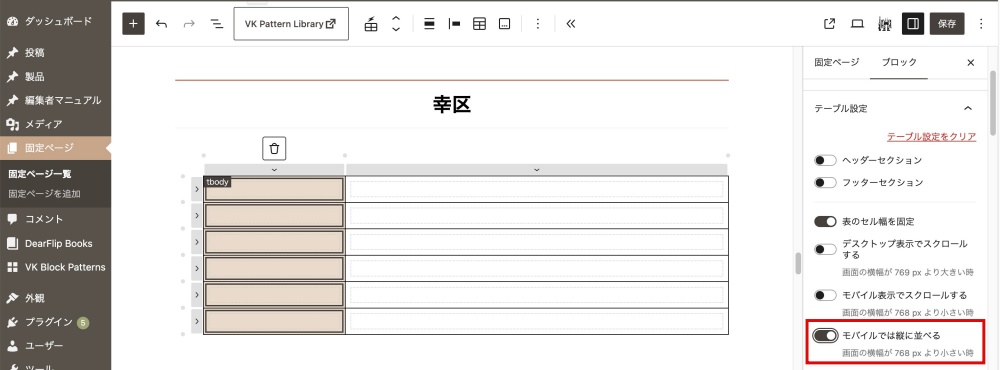
Task: Collapse block toolbar double chevron
Action: [571, 24]
